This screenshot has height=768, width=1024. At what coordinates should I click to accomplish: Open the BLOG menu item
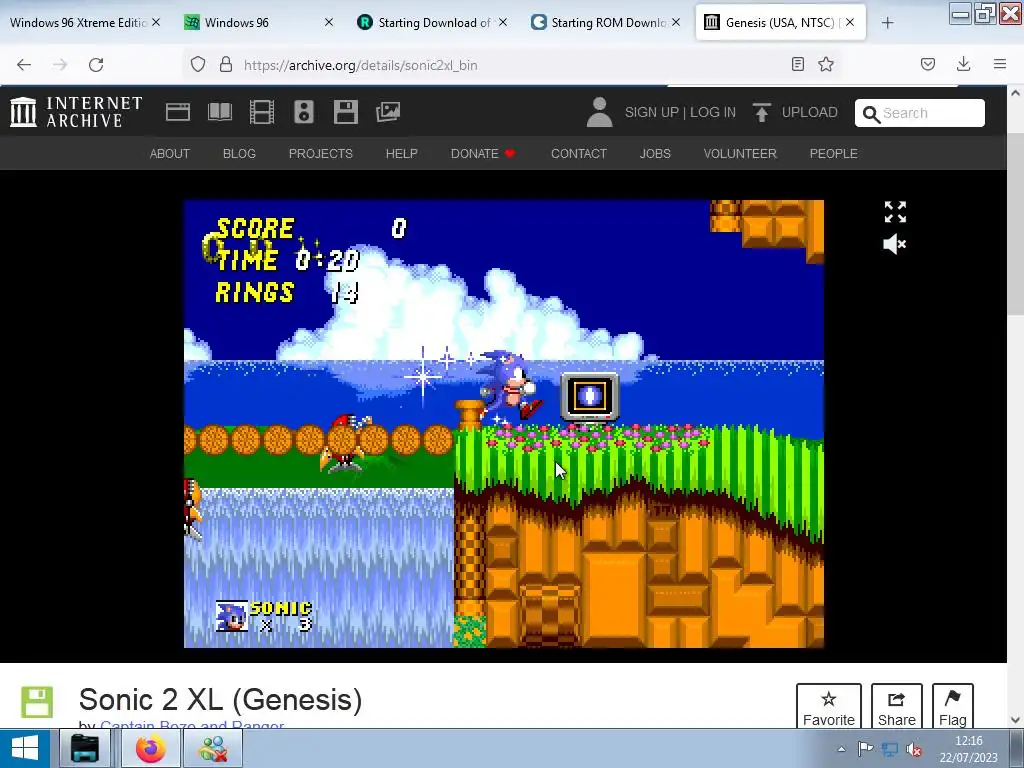click(x=239, y=153)
